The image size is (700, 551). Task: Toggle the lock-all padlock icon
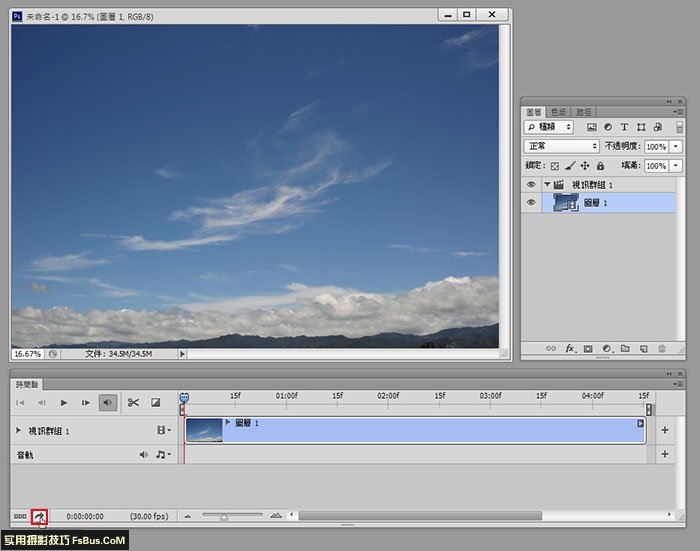pos(600,165)
